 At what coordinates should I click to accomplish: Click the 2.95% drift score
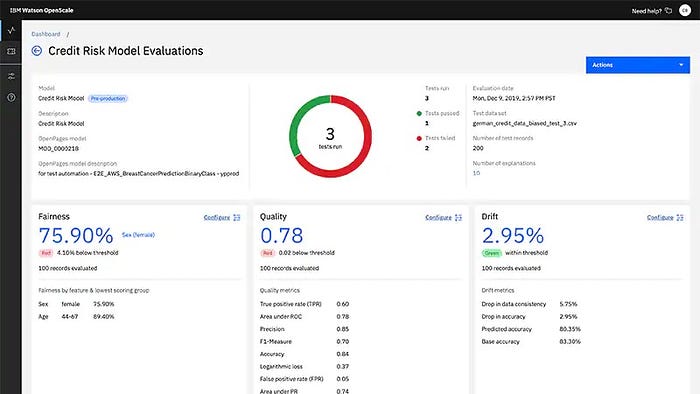point(513,236)
